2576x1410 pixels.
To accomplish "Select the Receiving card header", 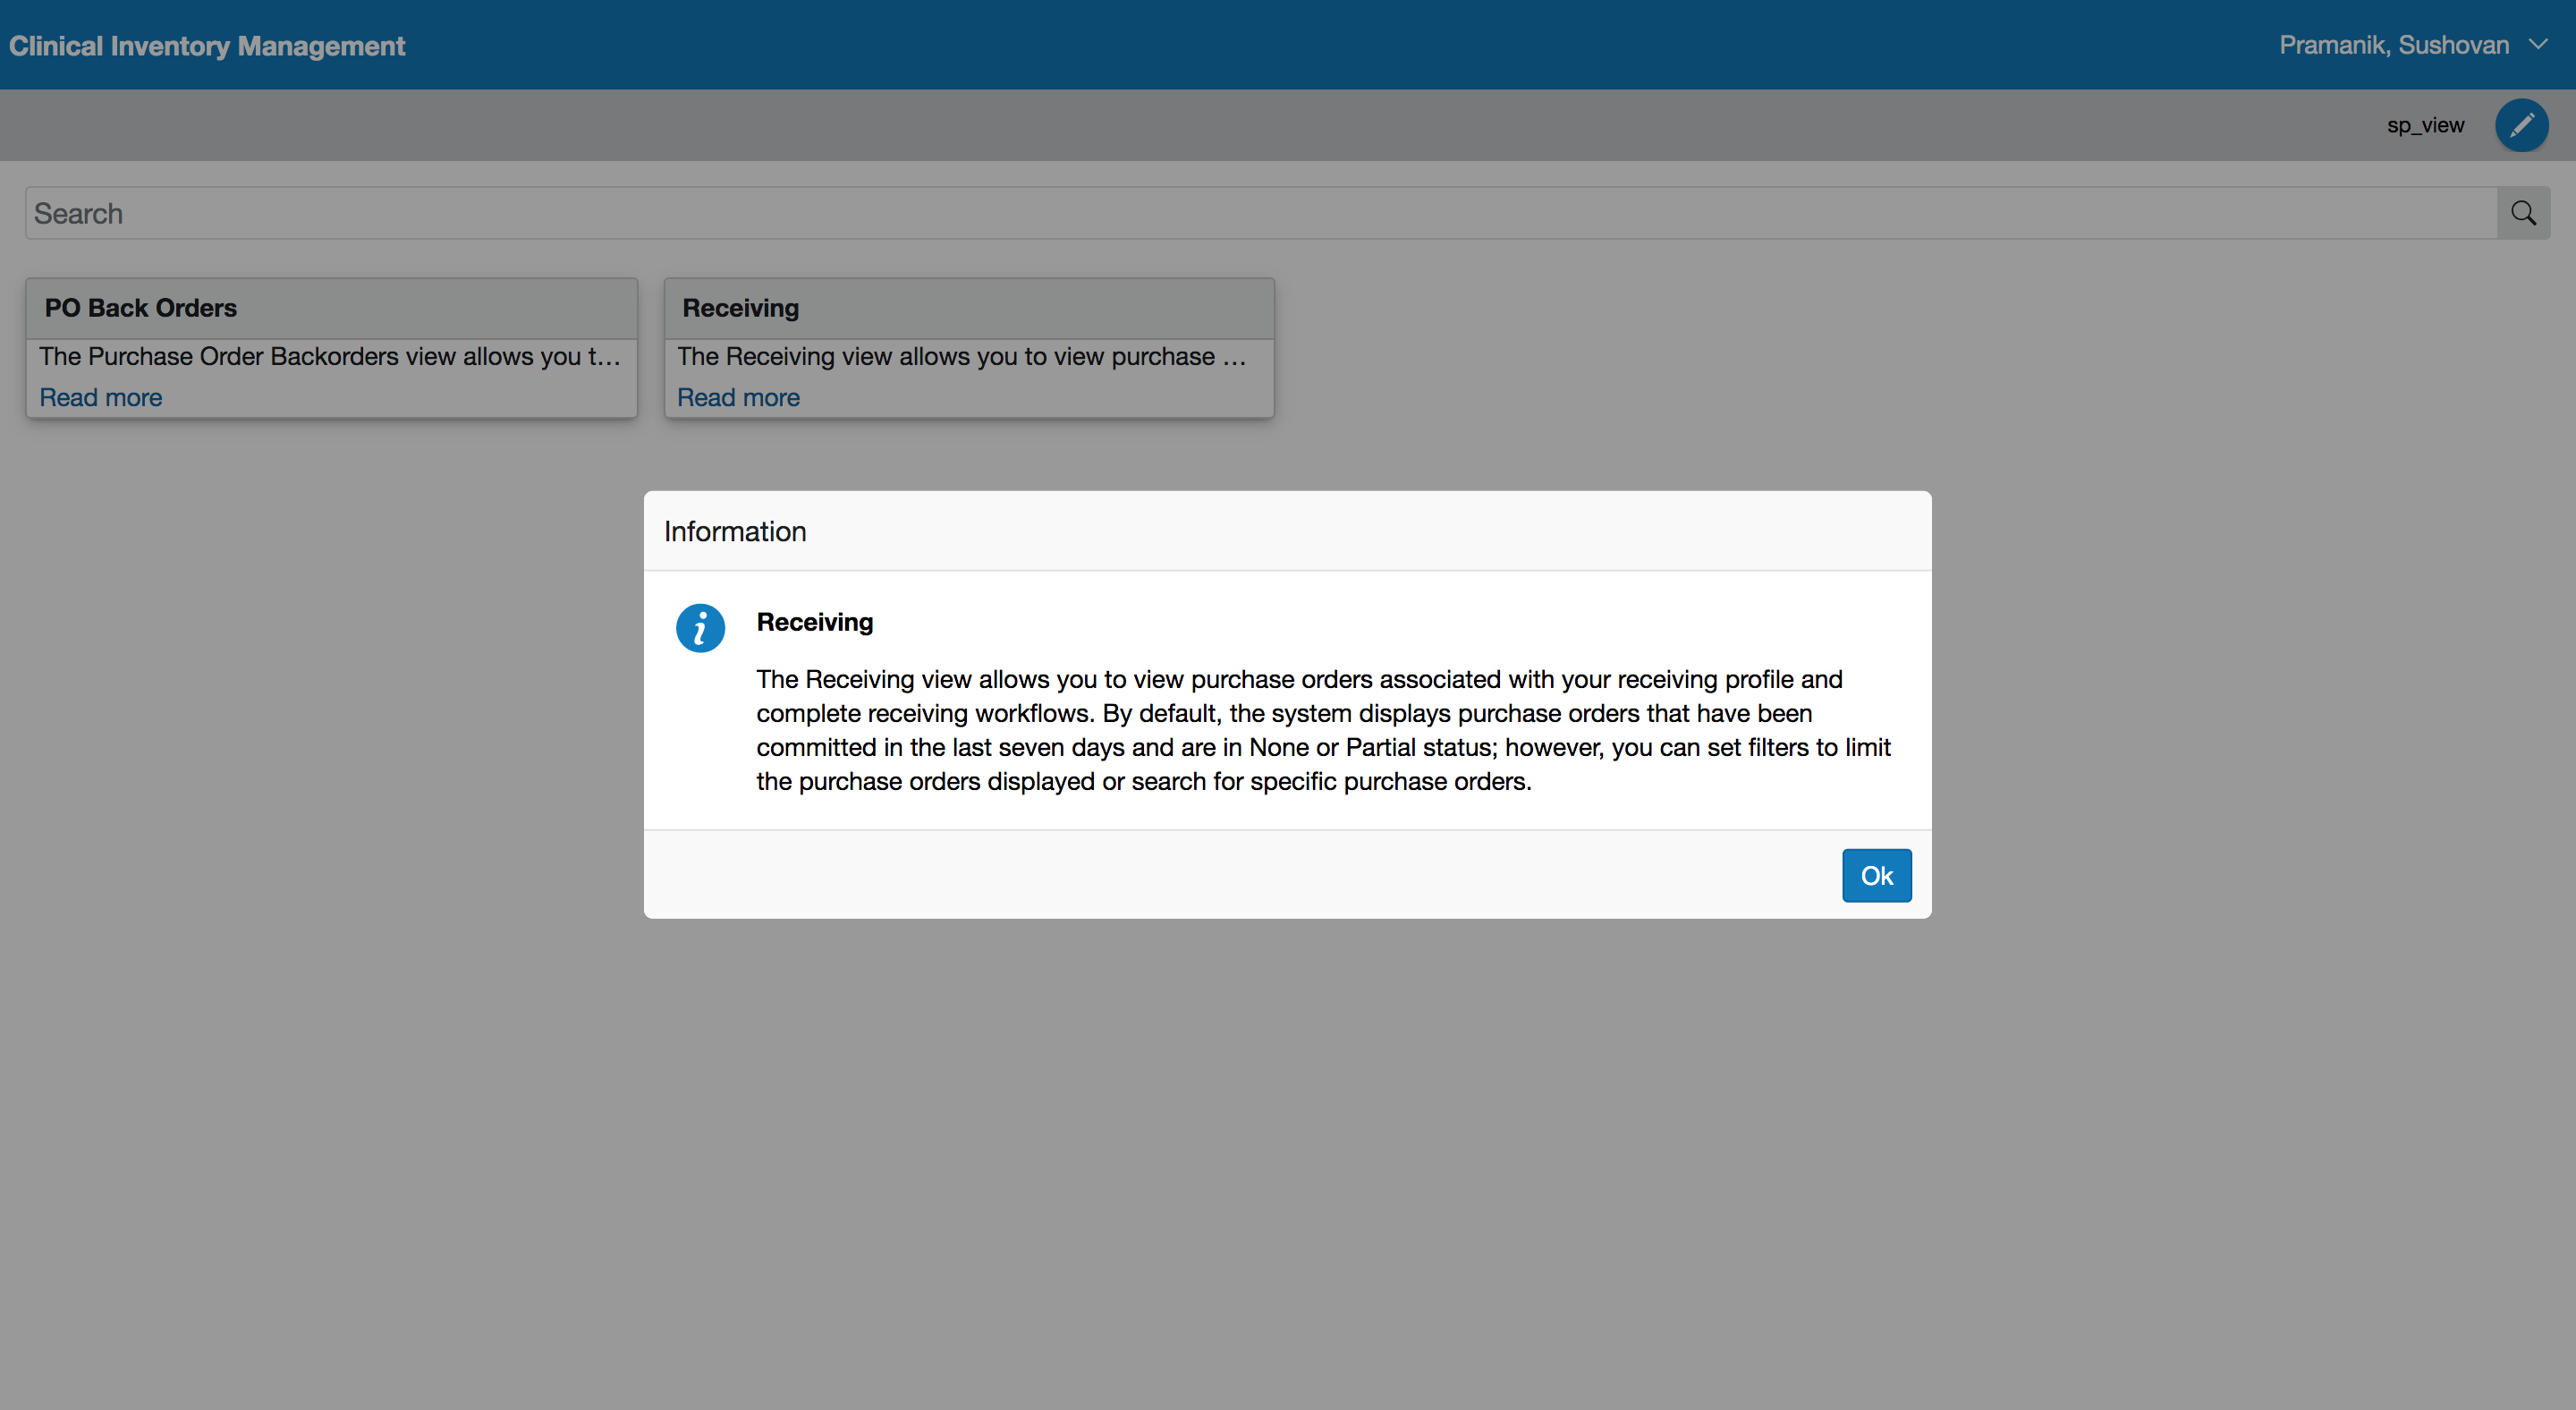I will pos(739,308).
